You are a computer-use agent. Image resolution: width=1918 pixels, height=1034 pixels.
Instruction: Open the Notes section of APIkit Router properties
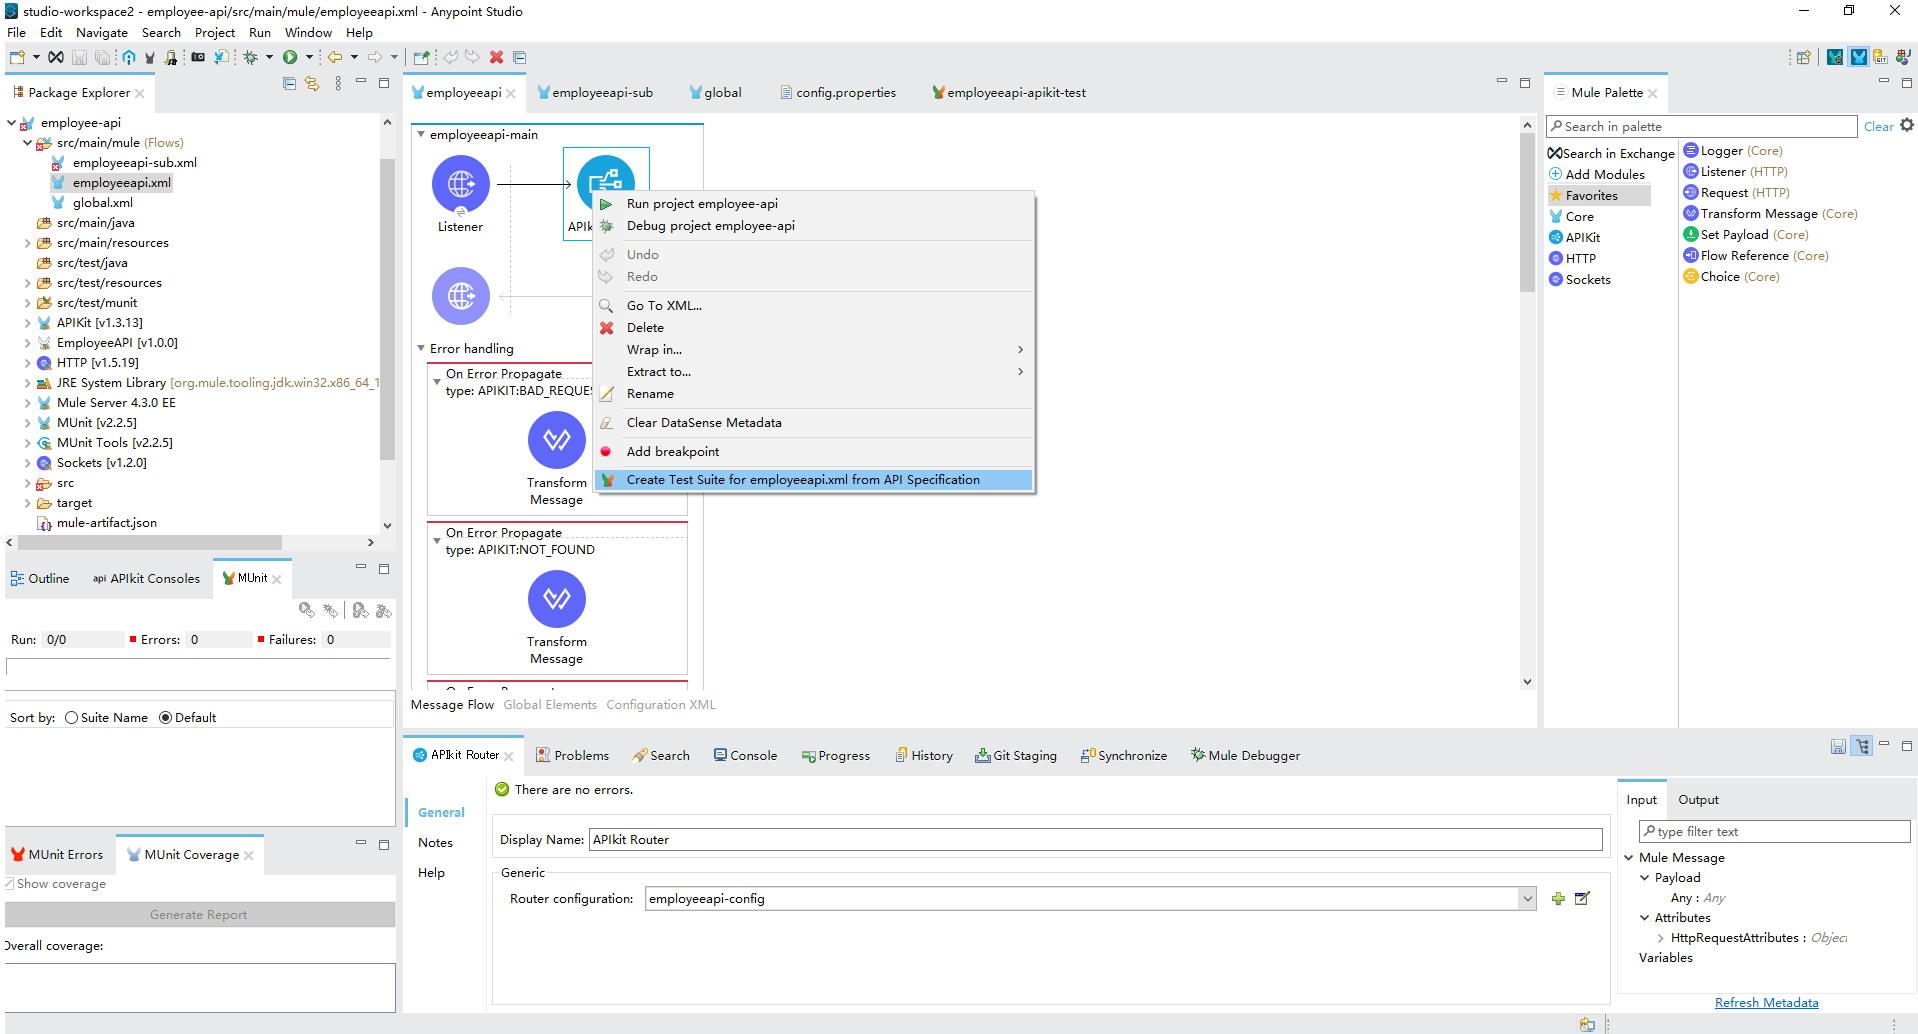pyautogui.click(x=435, y=843)
